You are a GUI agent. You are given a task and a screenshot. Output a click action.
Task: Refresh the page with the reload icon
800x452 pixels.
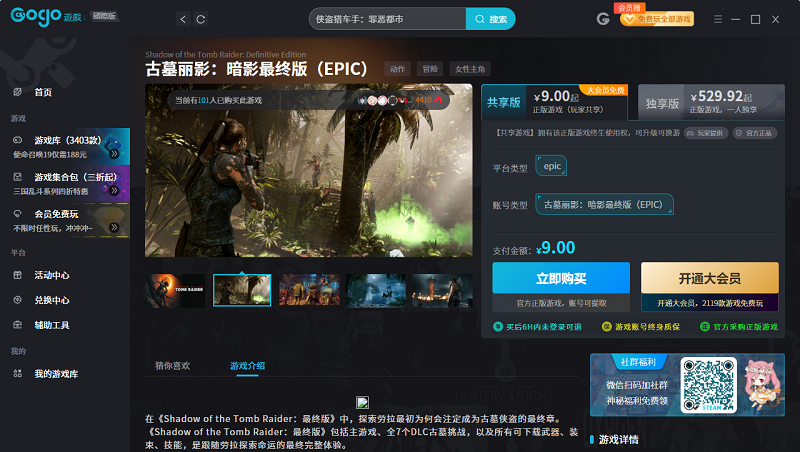pos(201,19)
